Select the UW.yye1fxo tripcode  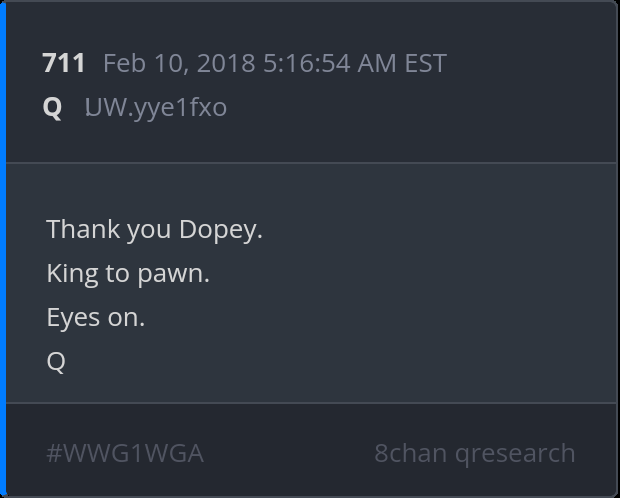156,107
